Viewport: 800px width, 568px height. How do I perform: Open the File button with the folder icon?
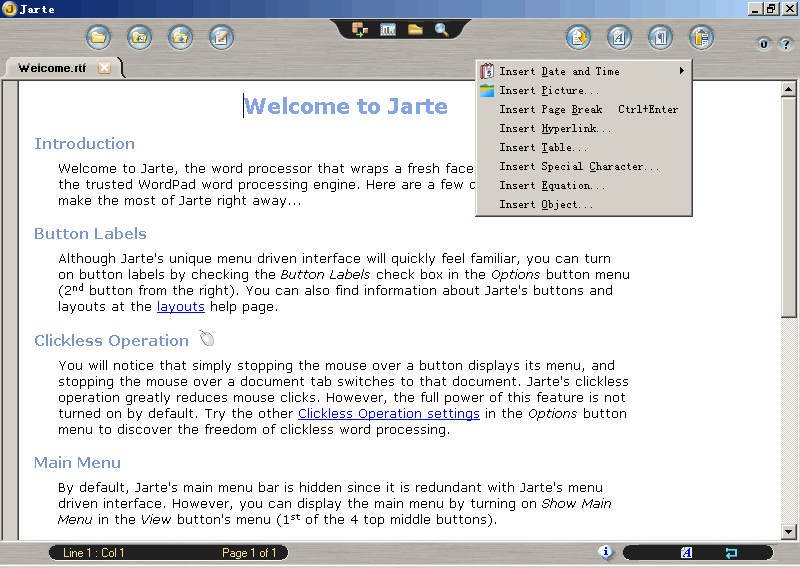click(98, 37)
